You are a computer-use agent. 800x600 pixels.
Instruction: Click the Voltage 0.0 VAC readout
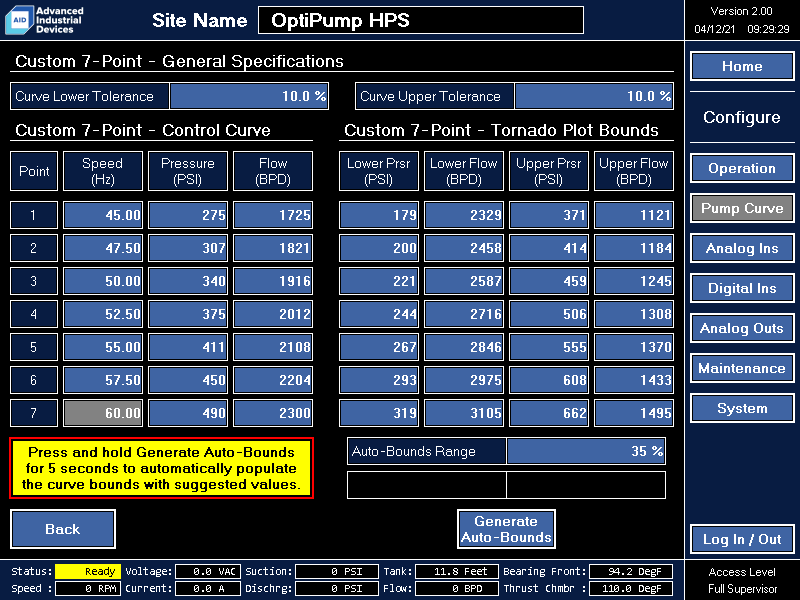pyautogui.click(x=208, y=571)
